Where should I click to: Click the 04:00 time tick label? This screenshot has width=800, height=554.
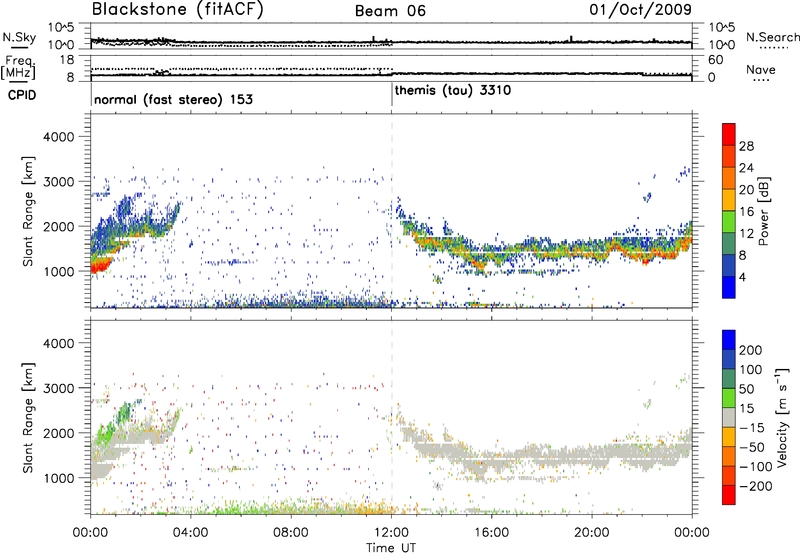click(191, 533)
